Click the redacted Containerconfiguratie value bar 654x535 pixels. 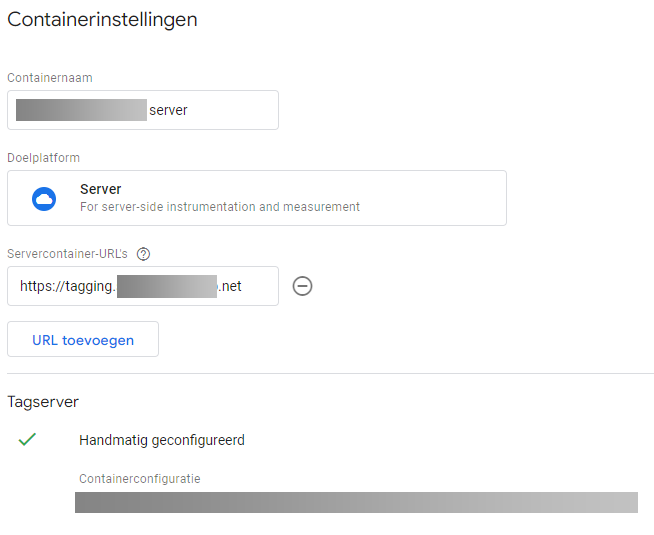[x=356, y=502]
